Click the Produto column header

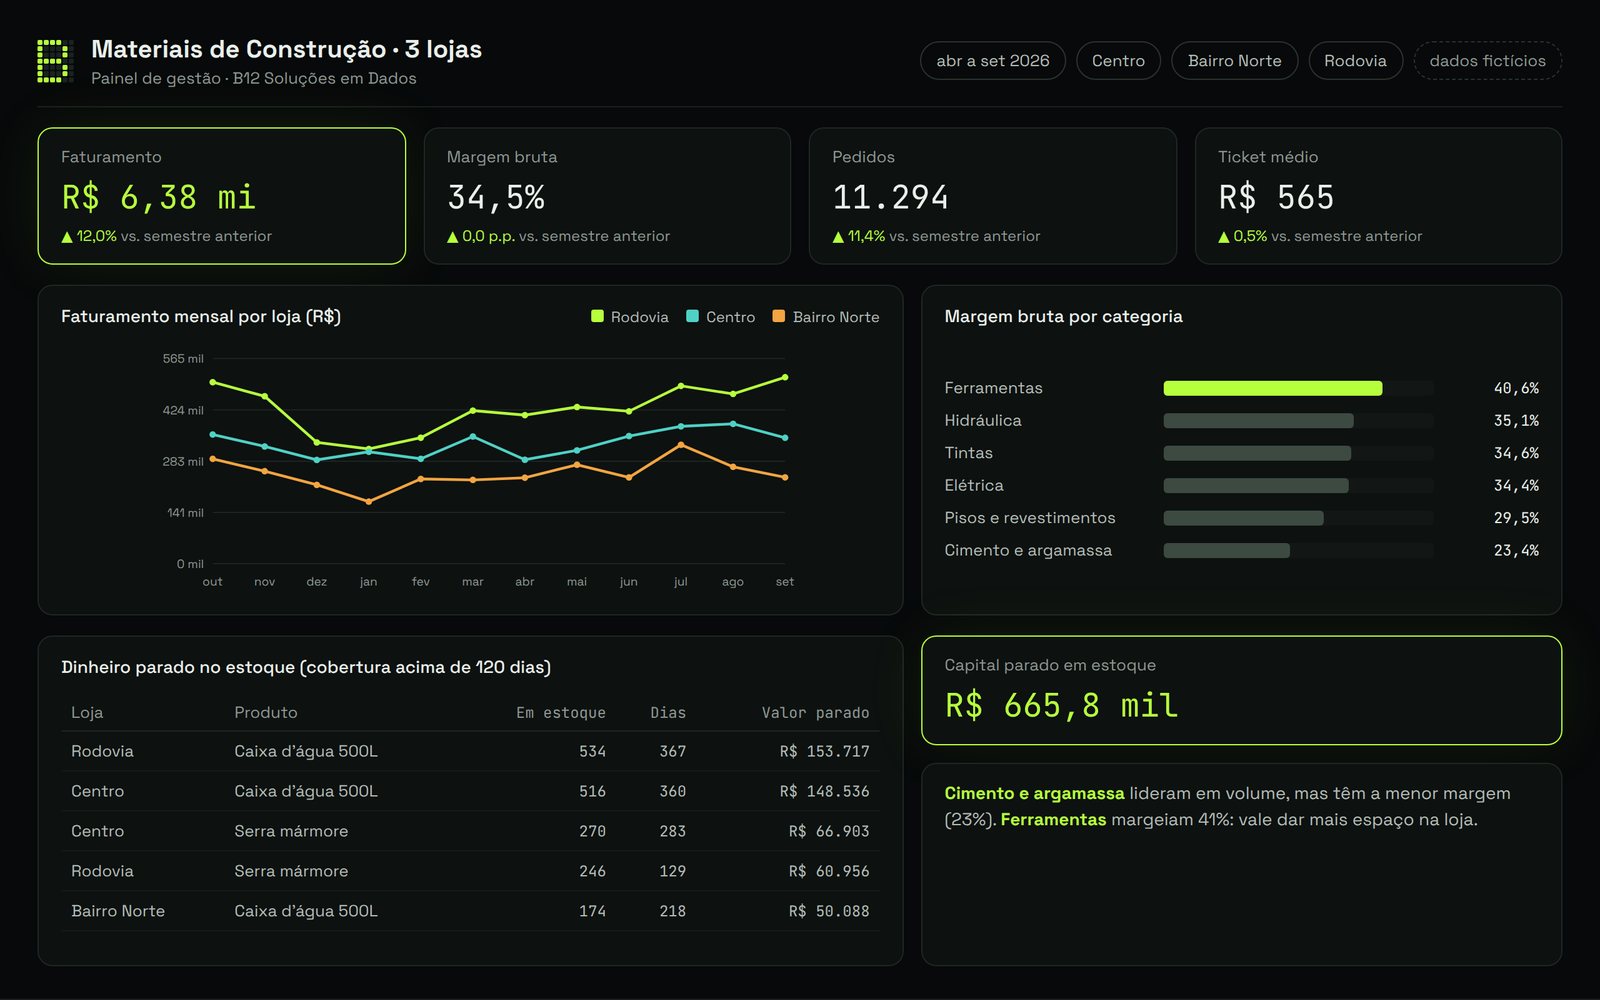(x=265, y=712)
